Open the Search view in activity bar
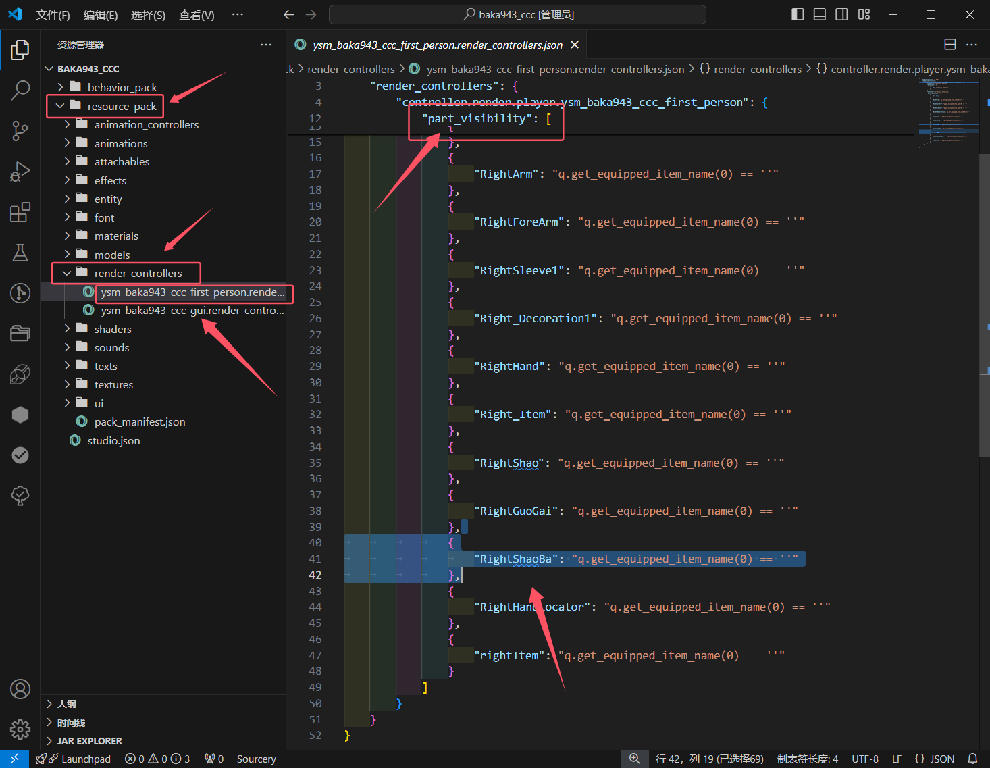The image size is (990, 768). (20, 91)
